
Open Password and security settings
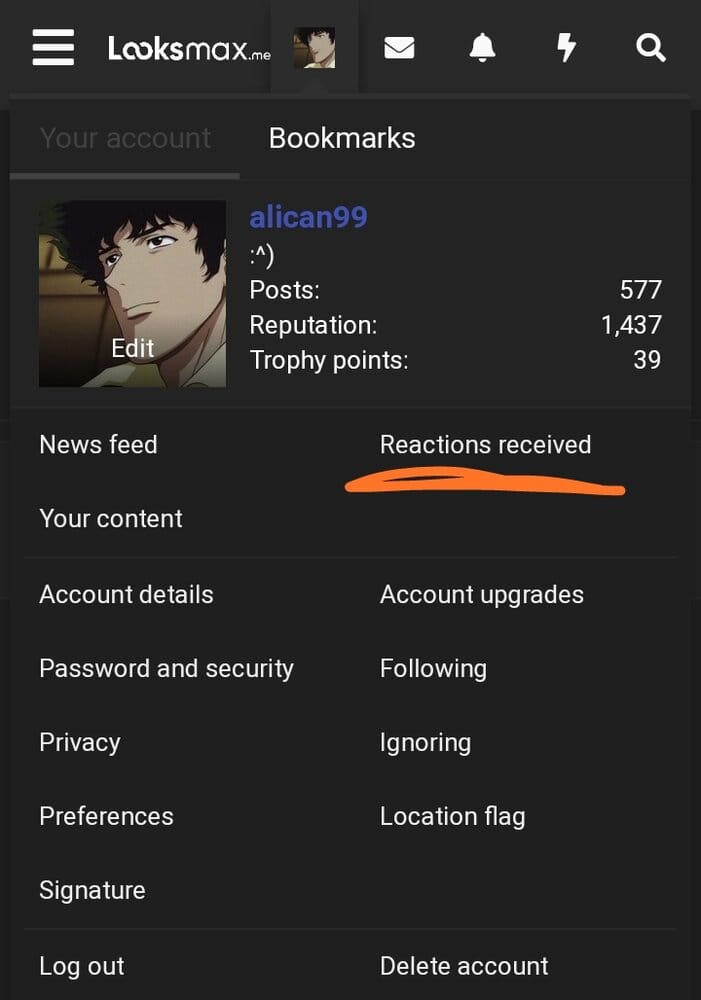pos(166,668)
